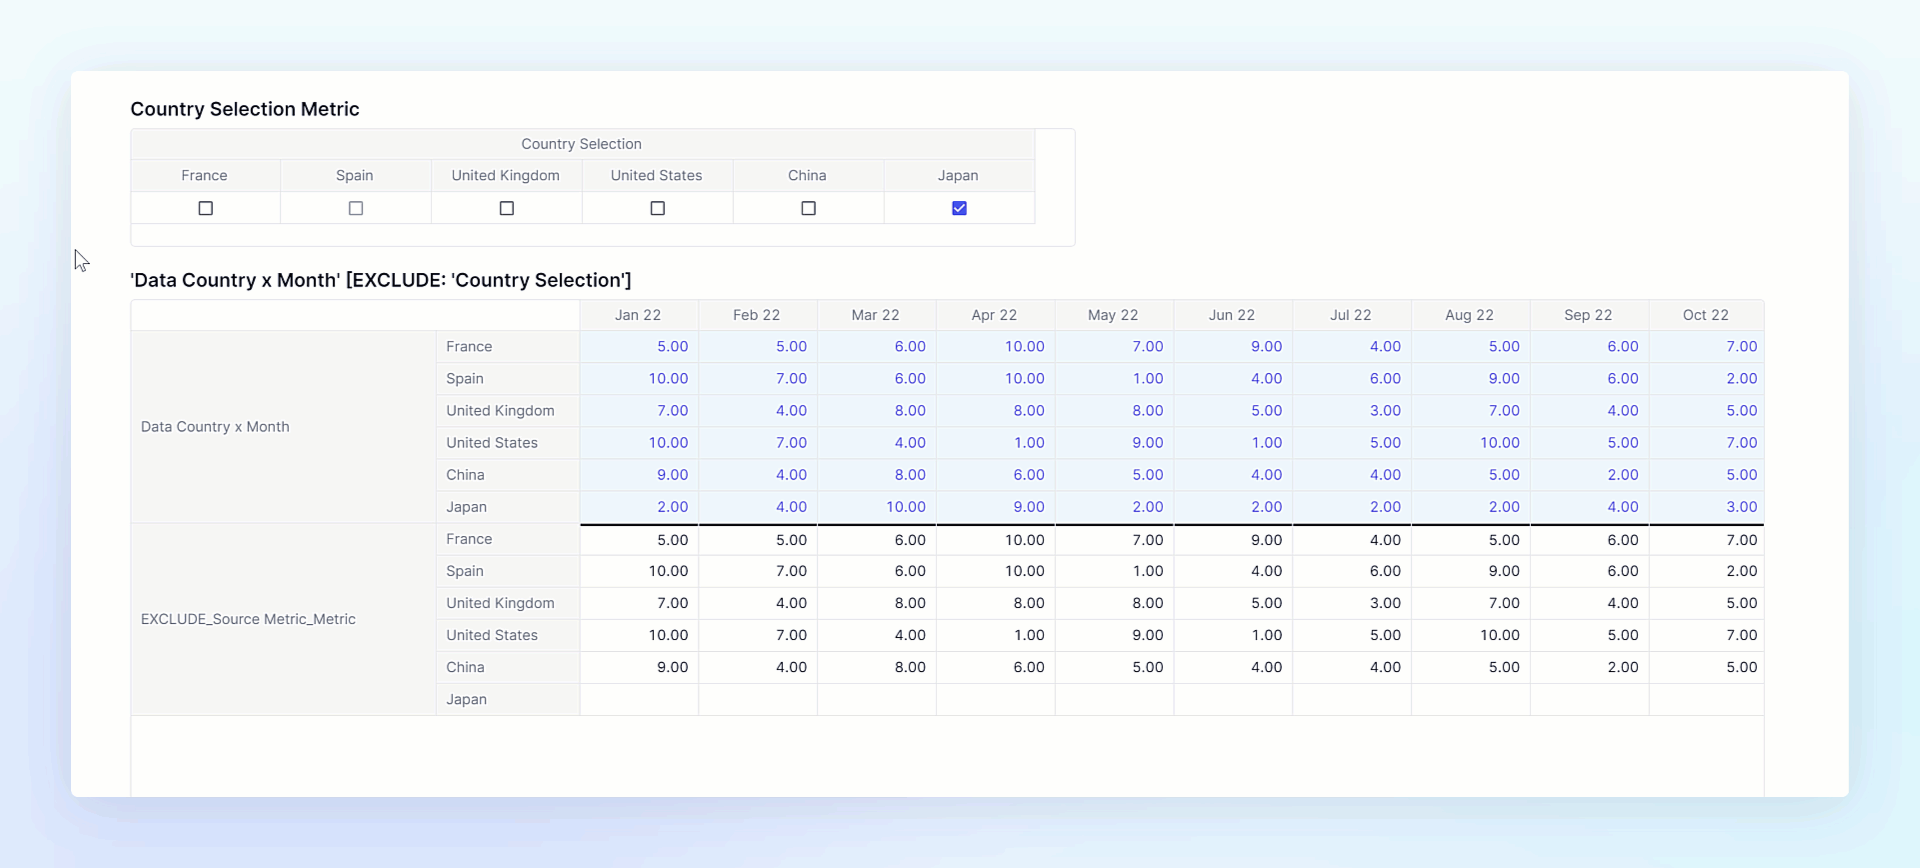Click France Apr 22 cell in EXCLUDE metric
This screenshot has width=1920, height=868.
pos(996,540)
